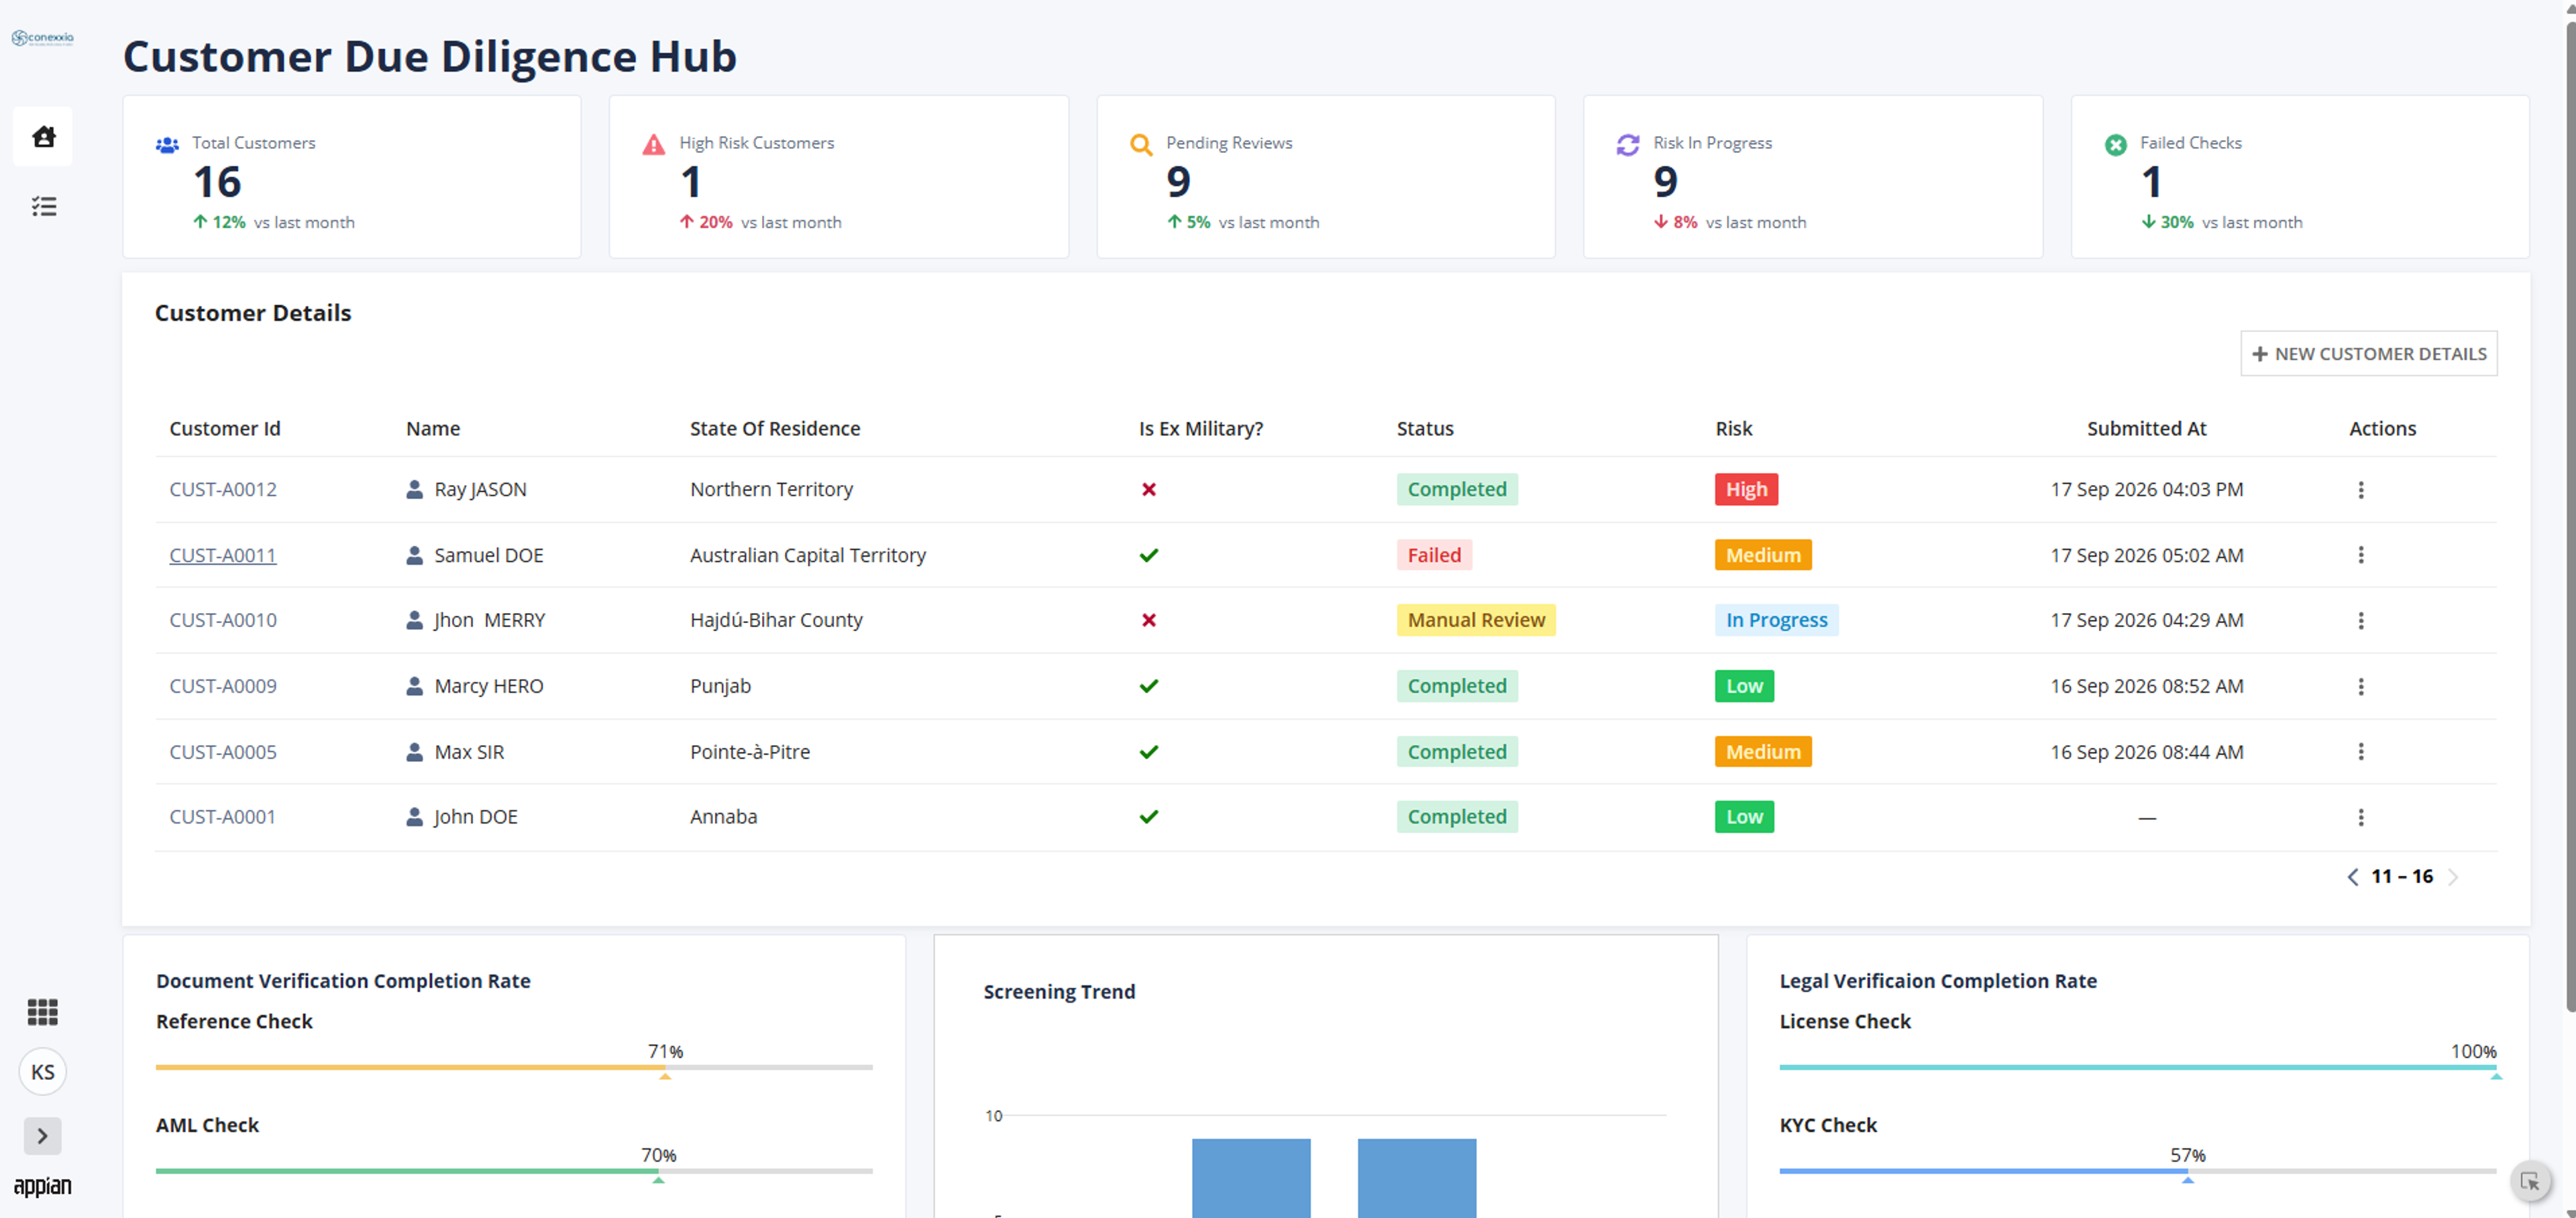Image resolution: width=2576 pixels, height=1218 pixels.
Task: Sort by Submitted At column header
Action: [x=2146, y=428]
